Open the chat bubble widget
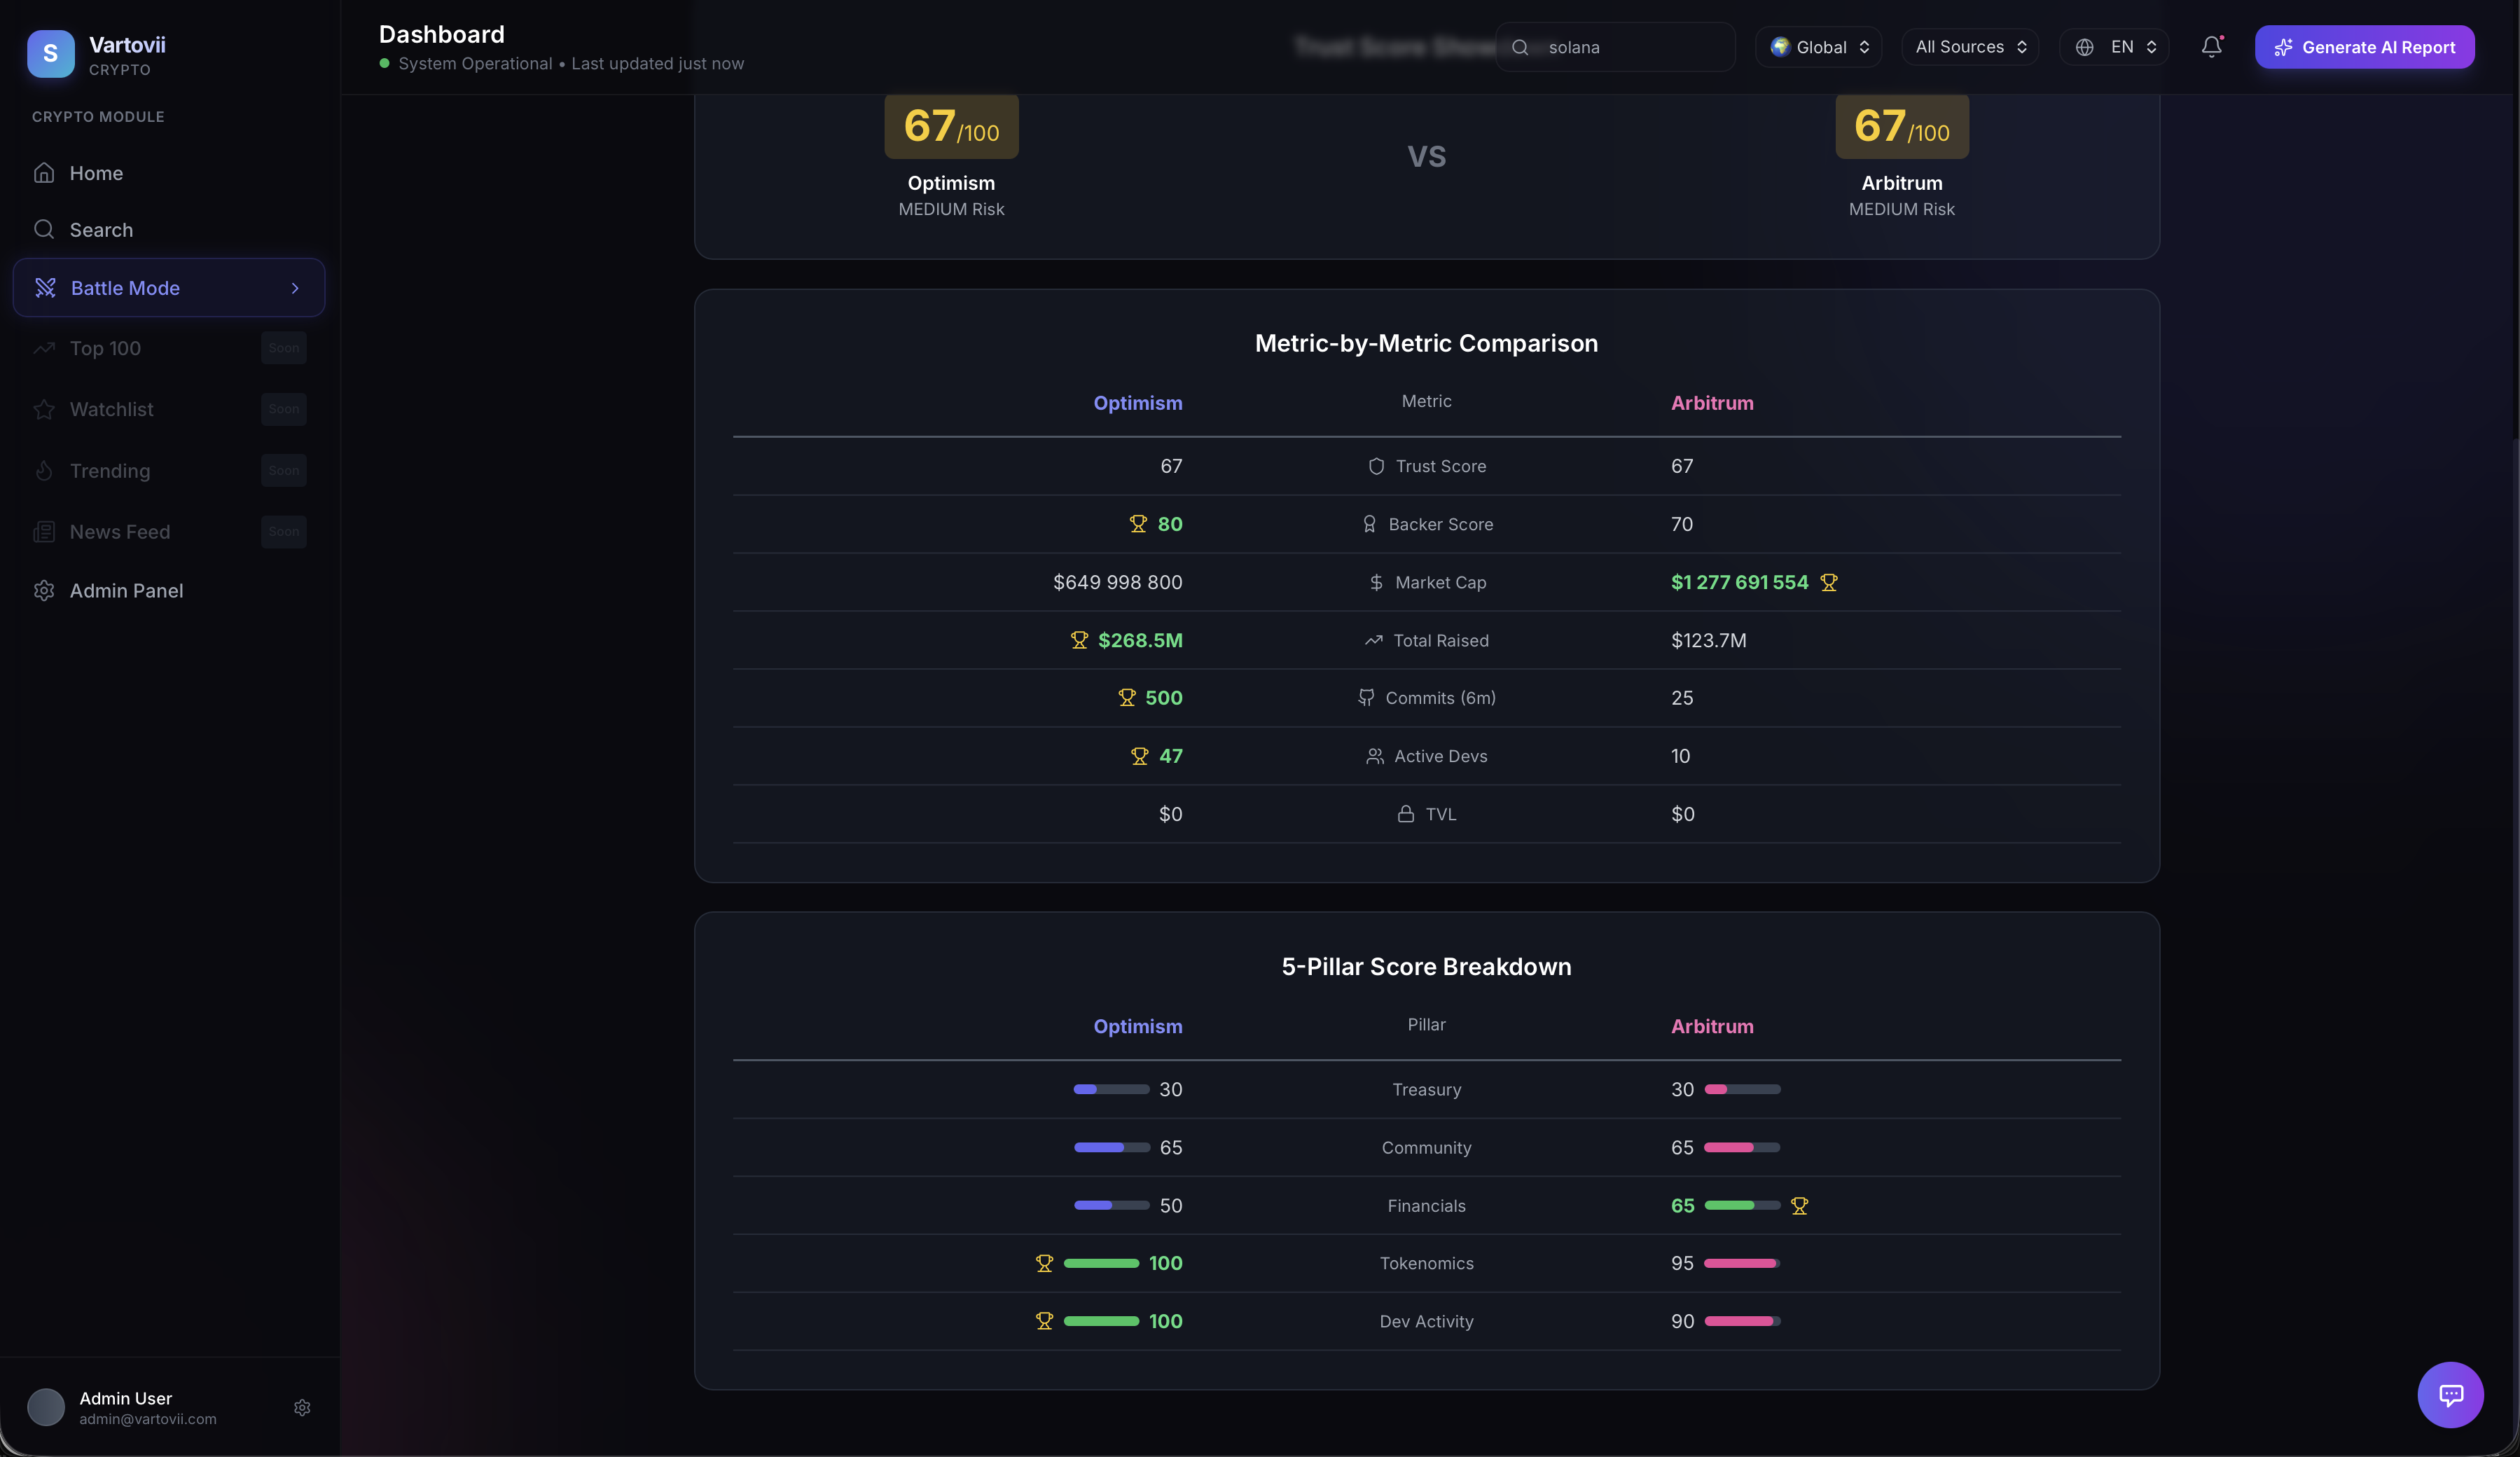 2450,1394
